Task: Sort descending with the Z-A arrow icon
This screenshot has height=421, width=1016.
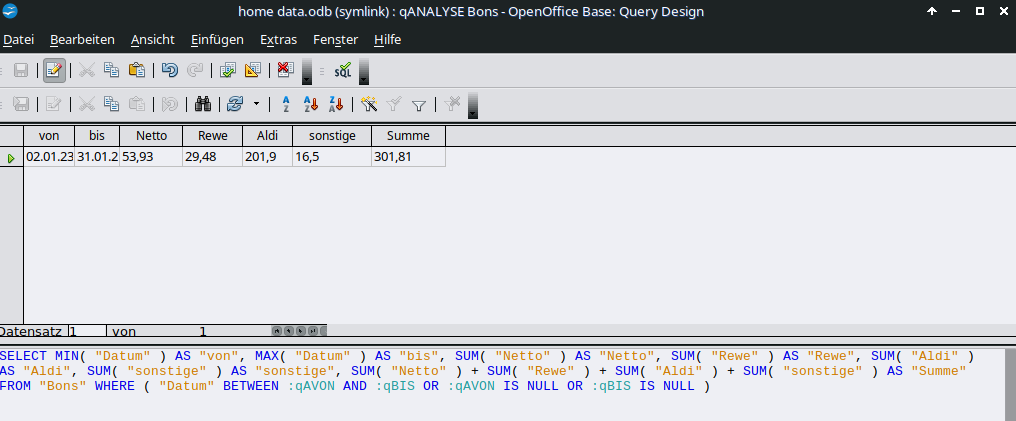Action: pyautogui.click(x=336, y=104)
